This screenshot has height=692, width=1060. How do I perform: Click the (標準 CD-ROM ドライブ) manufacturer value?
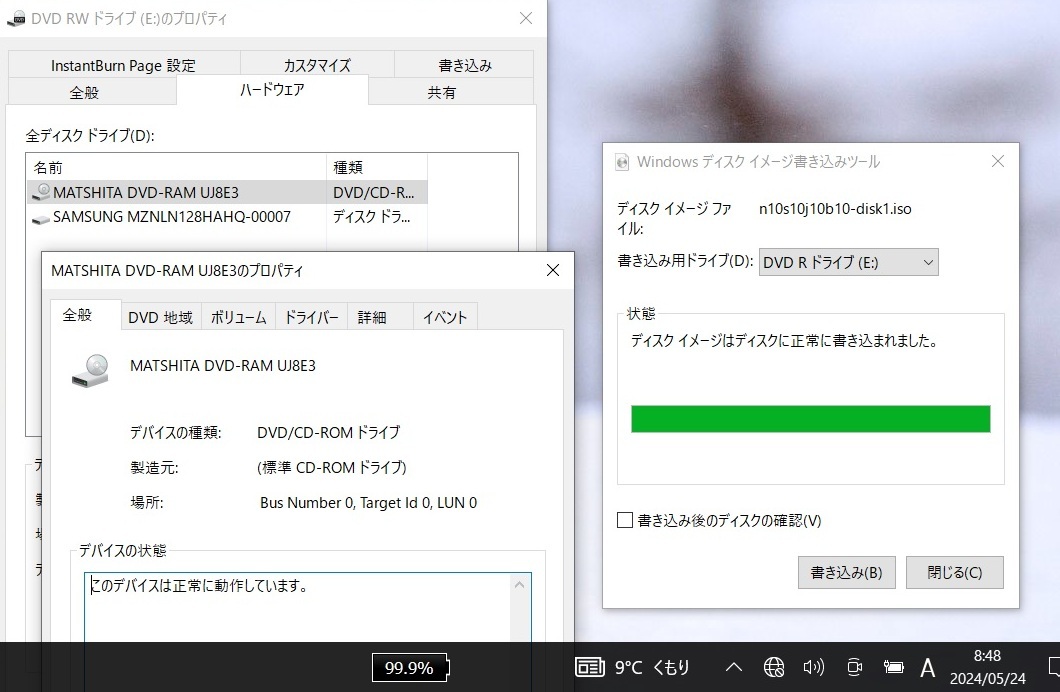(332, 468)
